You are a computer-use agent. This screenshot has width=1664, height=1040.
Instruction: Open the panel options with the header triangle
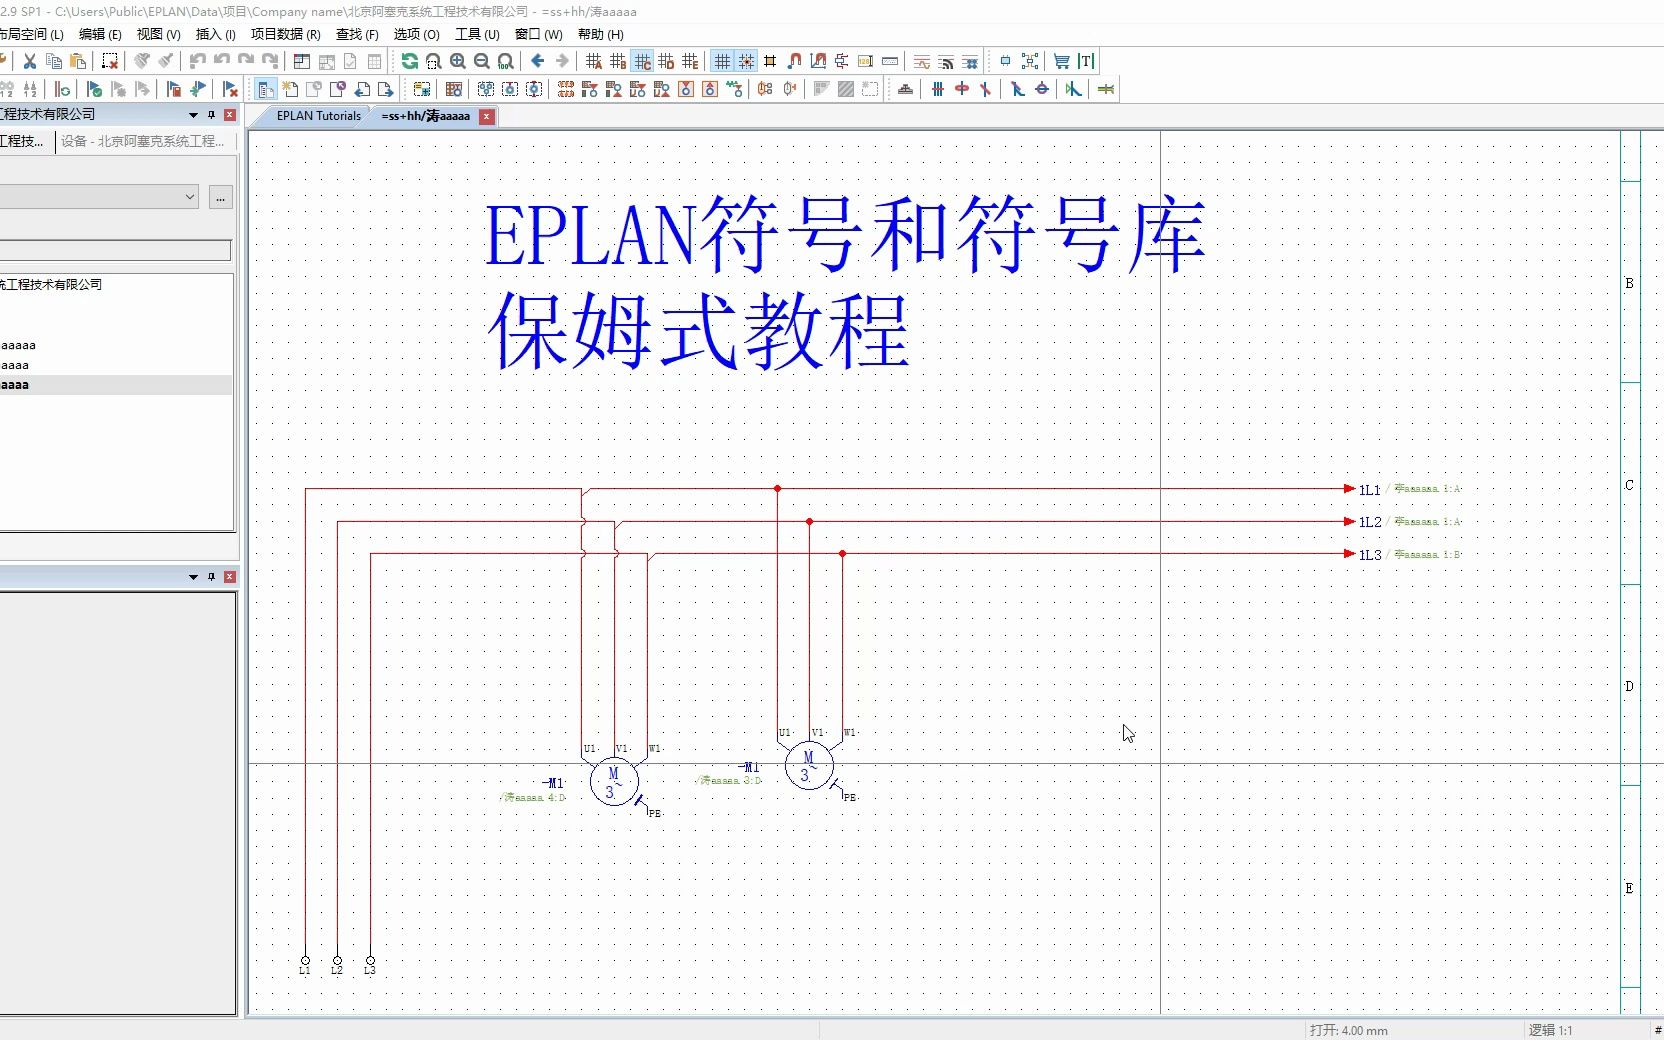(x=192, y=115)
